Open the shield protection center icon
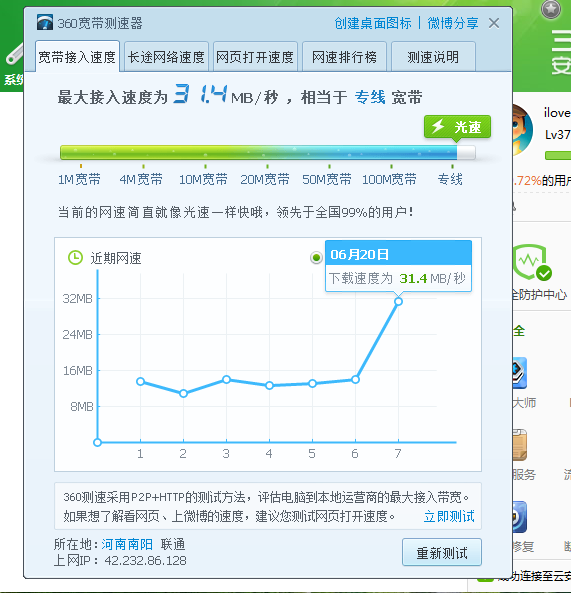The width and height of the screenshot is (571, 593). [x=532, y=262]
